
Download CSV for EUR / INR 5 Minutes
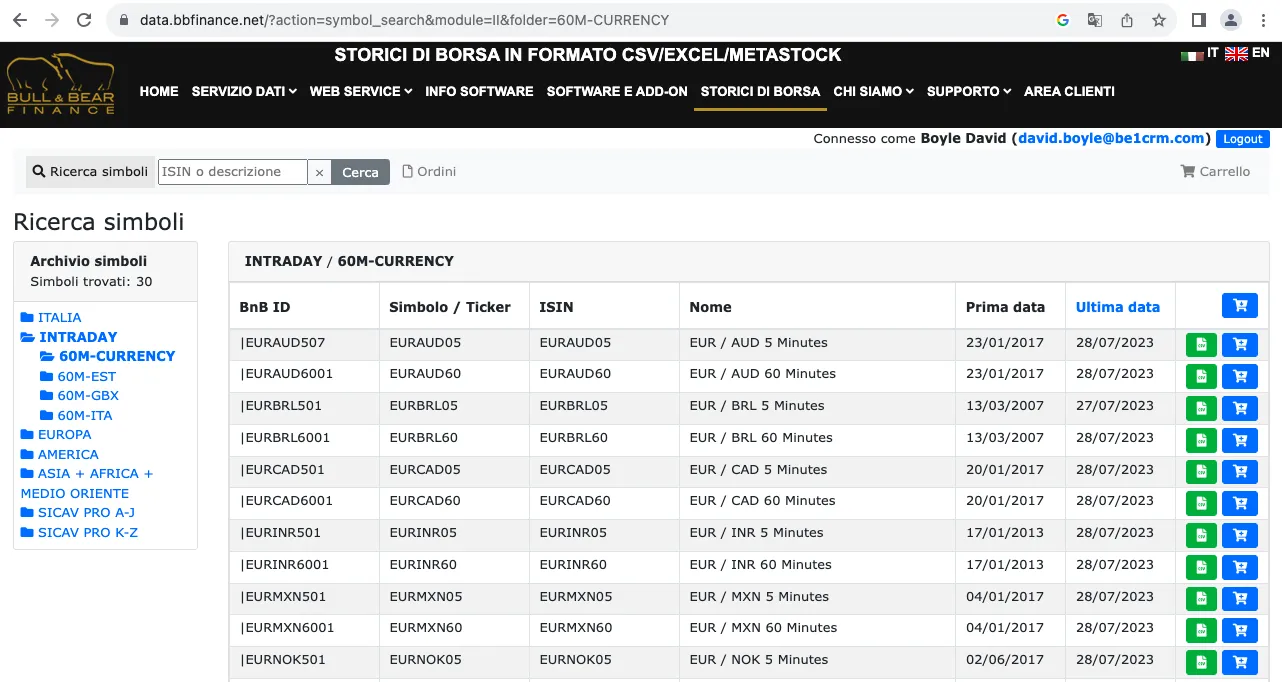pos(1201,536)
